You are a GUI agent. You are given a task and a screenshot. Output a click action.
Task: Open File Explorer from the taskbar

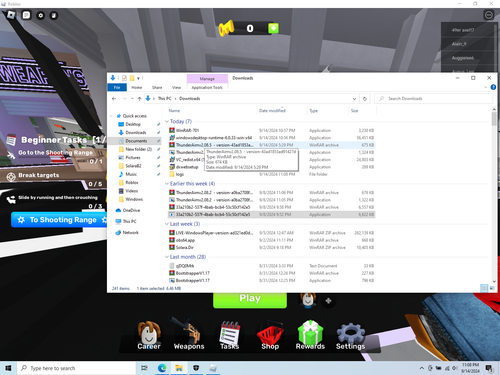point(179,368)
